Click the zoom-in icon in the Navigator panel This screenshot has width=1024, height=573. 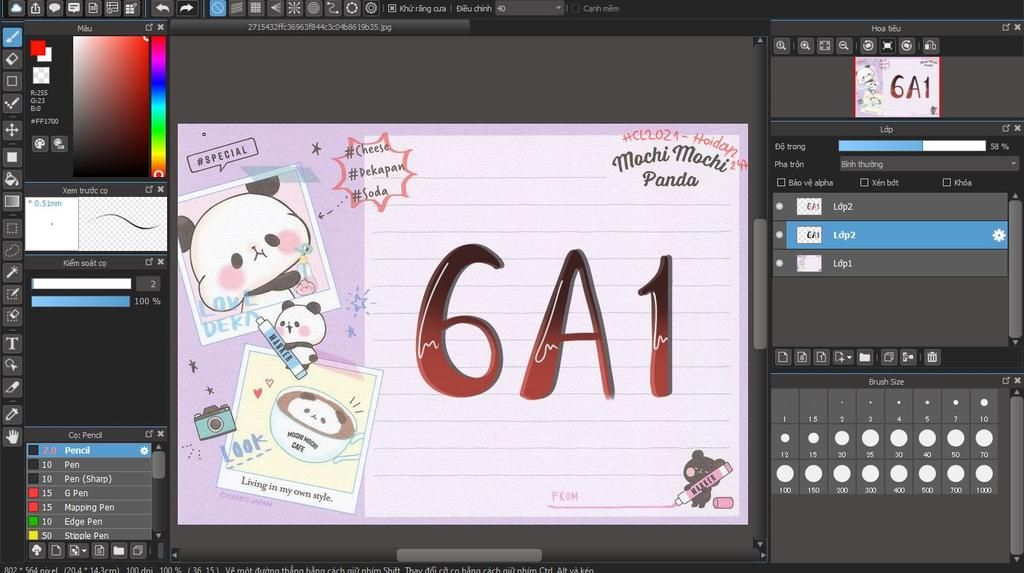click(x=805, y=46)
